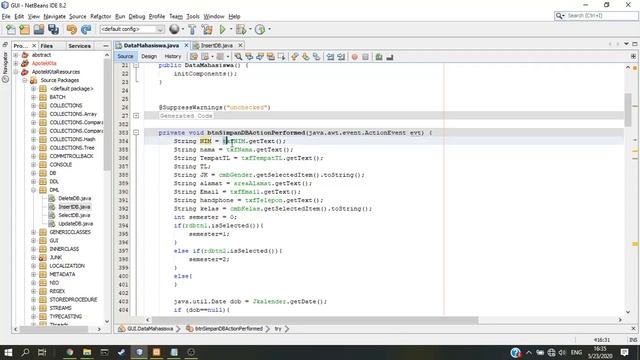Screen dimensions: 640x360
Task: Expand the STREAMS package node
Action: [33, 308]
